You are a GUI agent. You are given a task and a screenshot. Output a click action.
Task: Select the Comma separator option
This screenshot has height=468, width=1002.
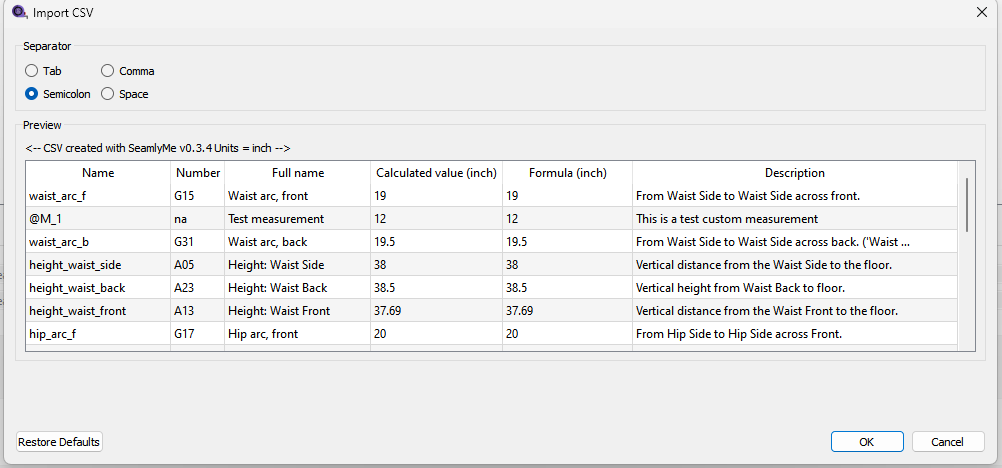108,71
